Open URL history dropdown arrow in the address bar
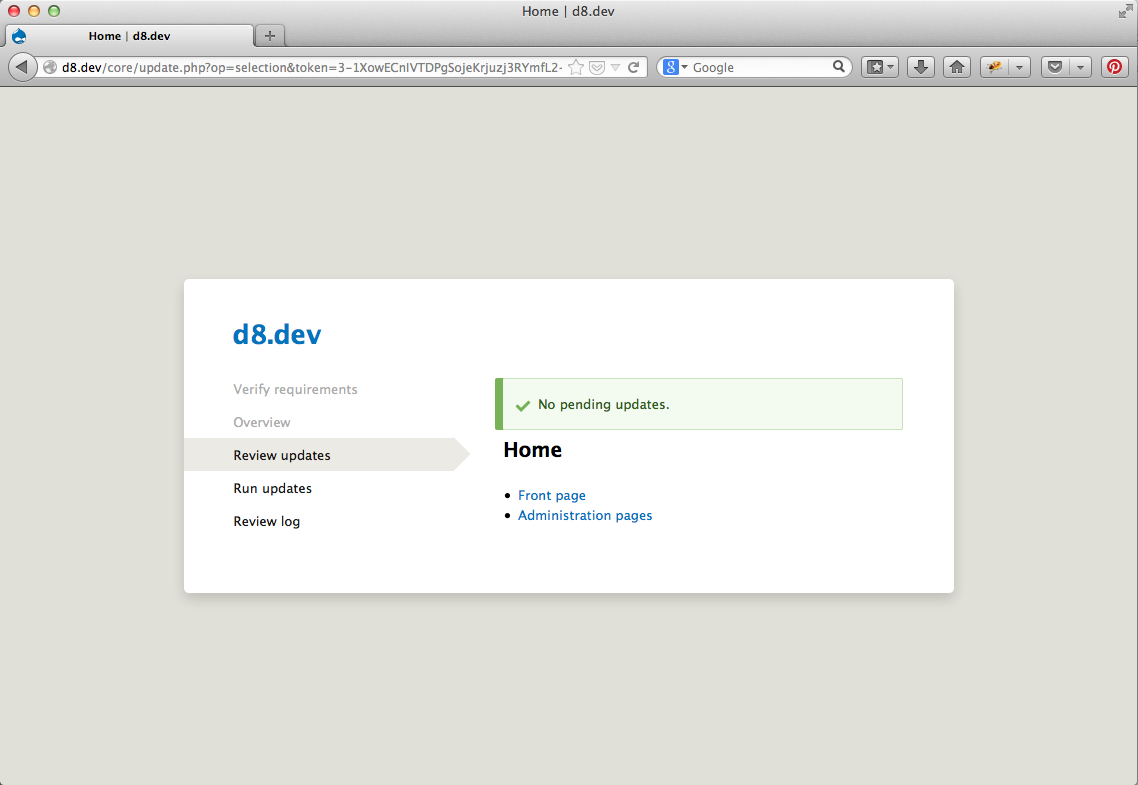The height and width of the screenshot is (785, 1138). click(615, 67)
